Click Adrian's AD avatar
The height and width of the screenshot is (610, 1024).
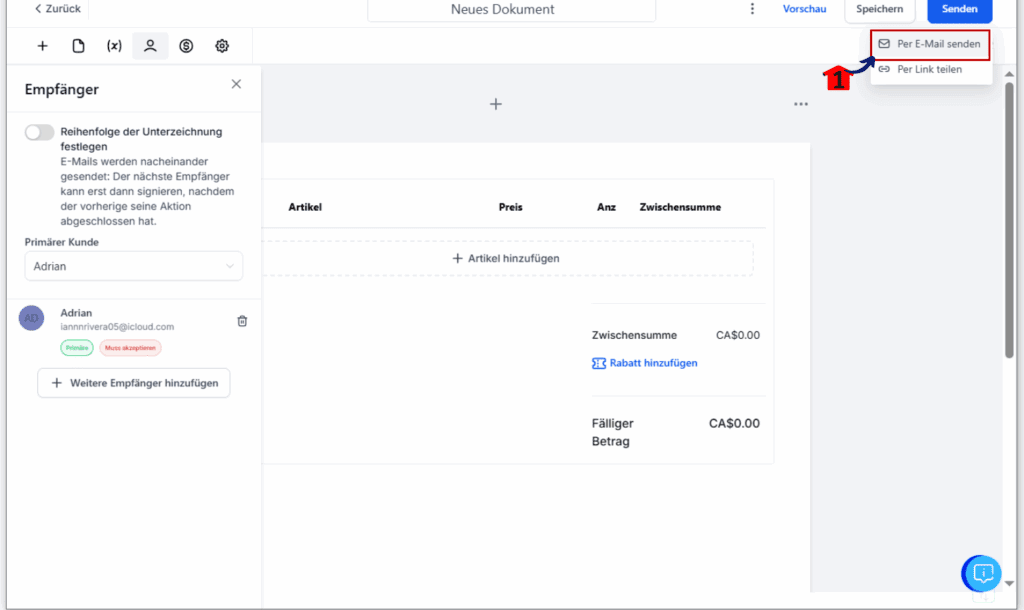31,318
